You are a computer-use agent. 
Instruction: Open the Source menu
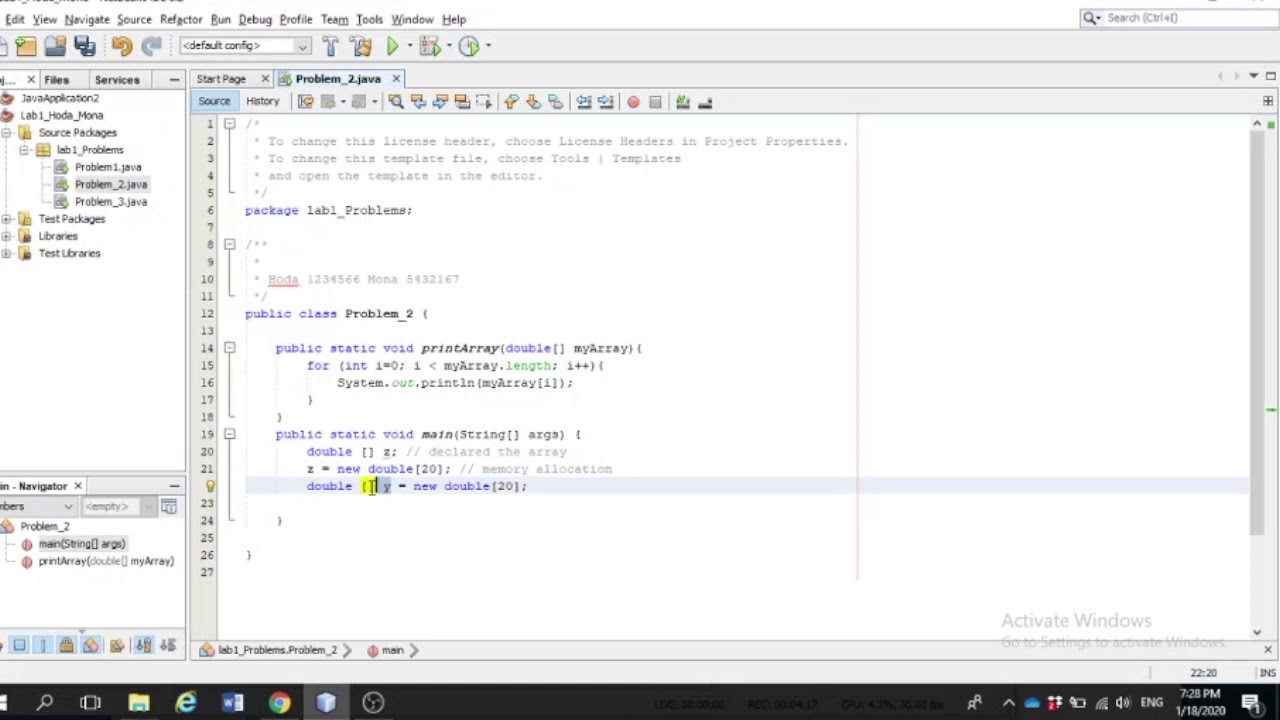click(x=134, y=19)
